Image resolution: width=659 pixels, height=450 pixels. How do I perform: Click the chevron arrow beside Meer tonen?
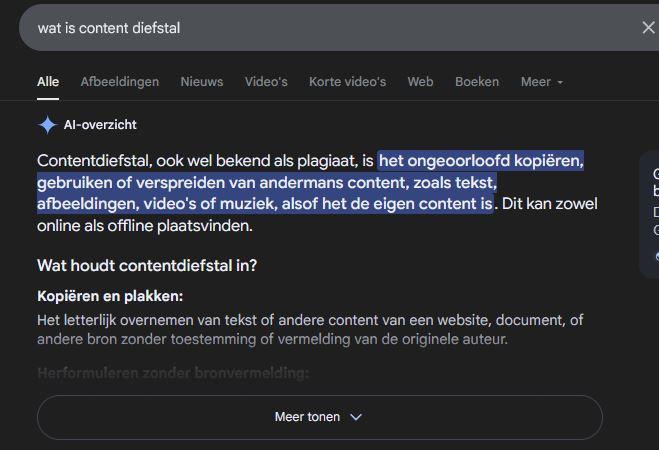click(356, 417)
